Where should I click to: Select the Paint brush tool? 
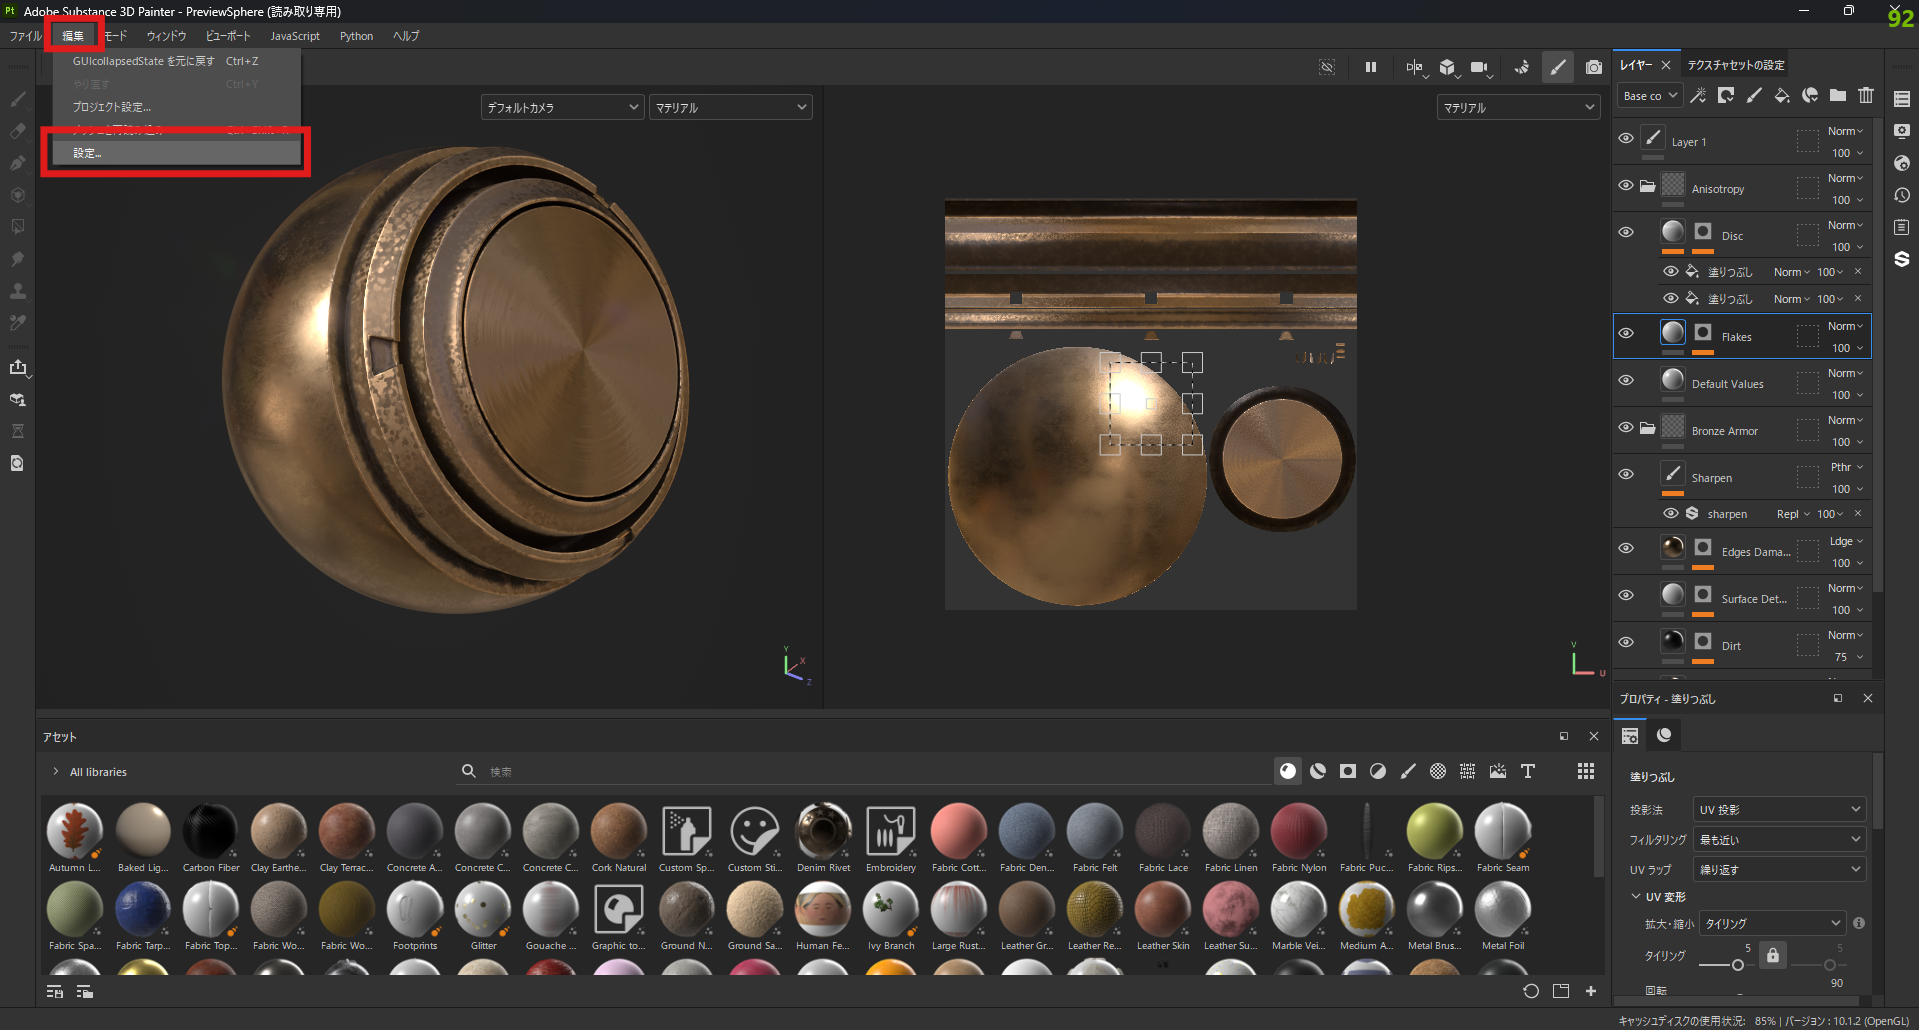17,99
